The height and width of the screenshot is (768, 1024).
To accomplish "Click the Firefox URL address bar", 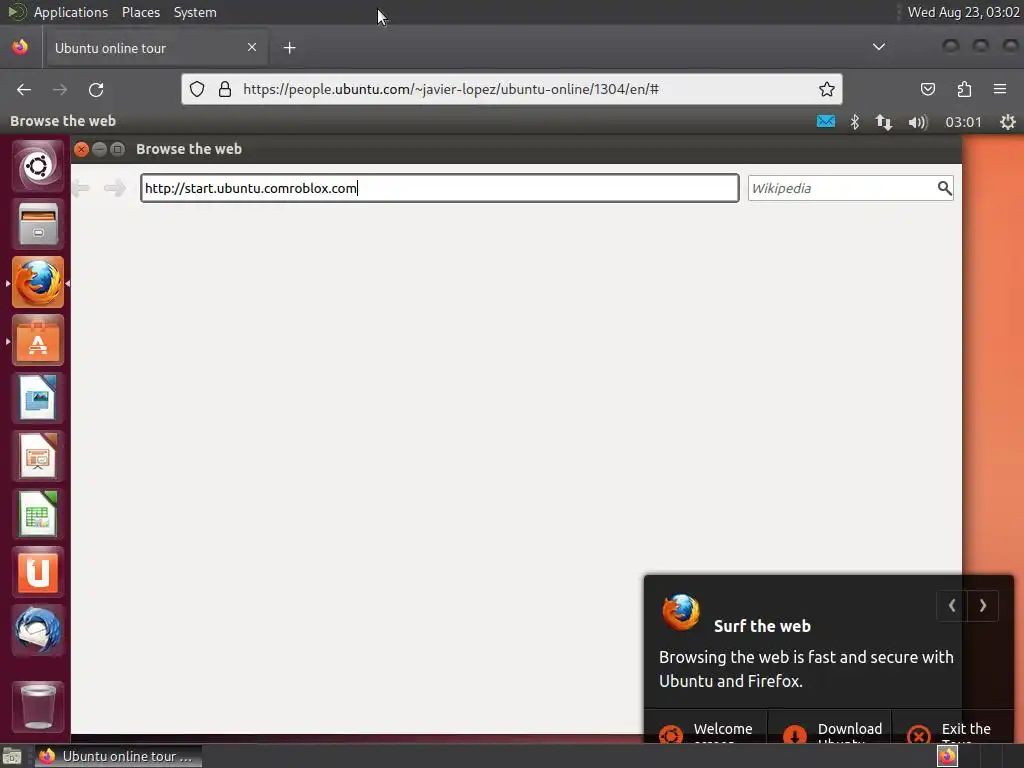I will [512, 89].
